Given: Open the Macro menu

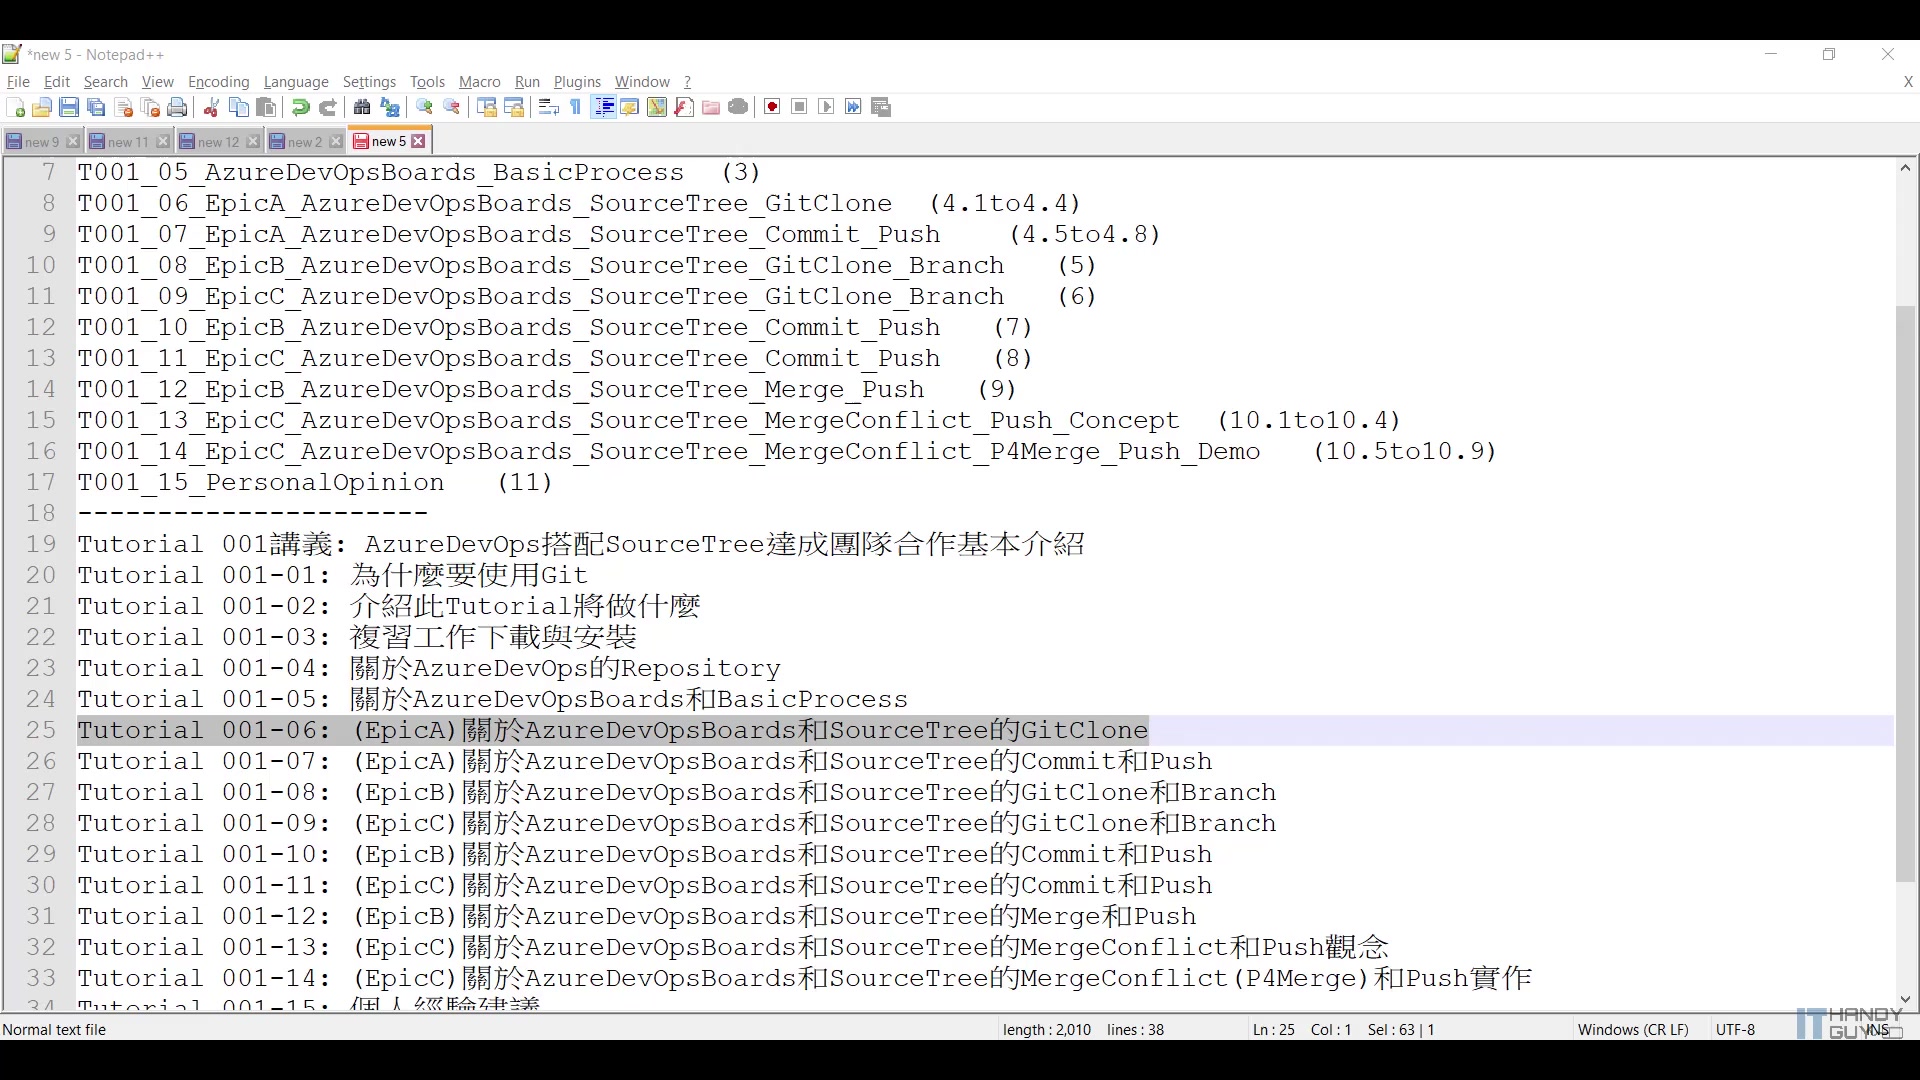Looking at the screenshot, I should 479,82.
